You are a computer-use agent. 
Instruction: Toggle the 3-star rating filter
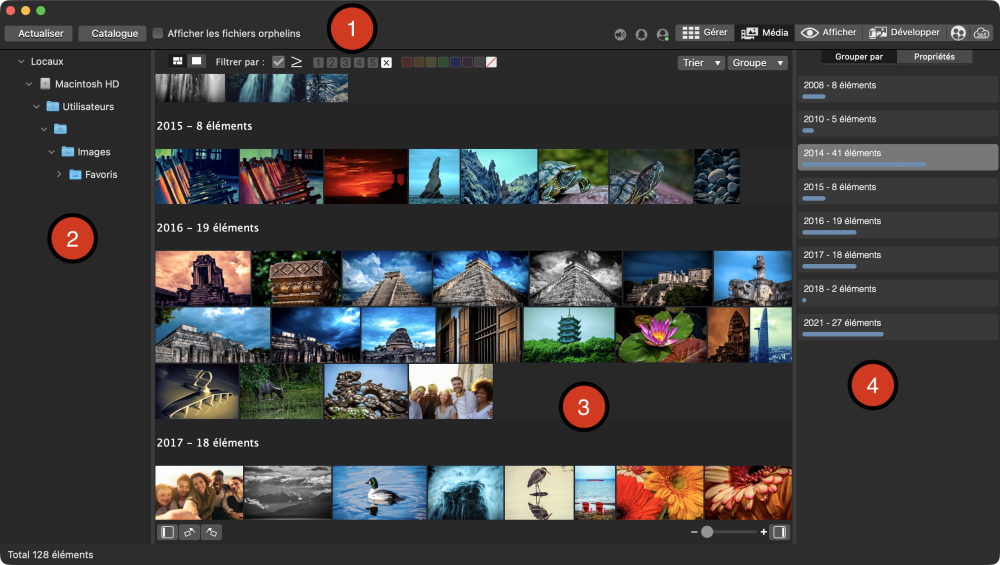point(345,63)
